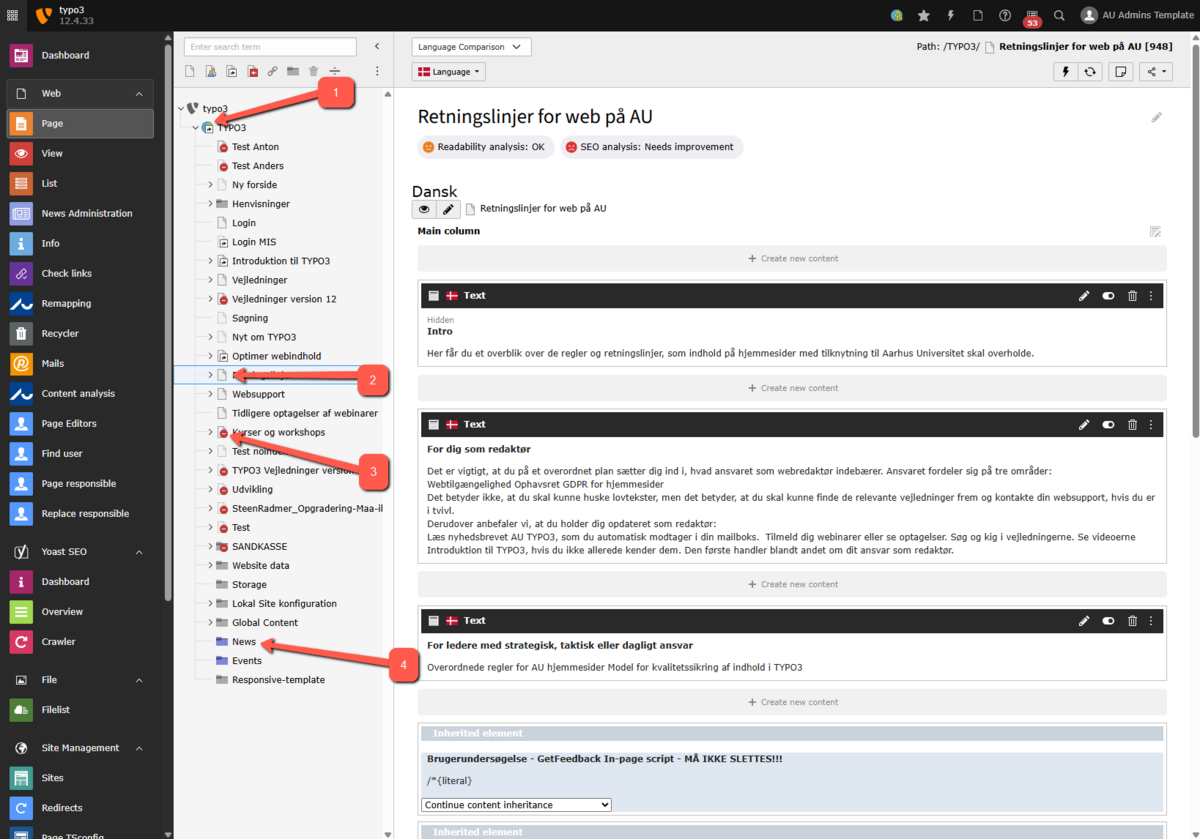This screenshot has width=1200, height=839.
Task: Edit page title with pencil beside heading
Action: click(x=1157, y=117)
